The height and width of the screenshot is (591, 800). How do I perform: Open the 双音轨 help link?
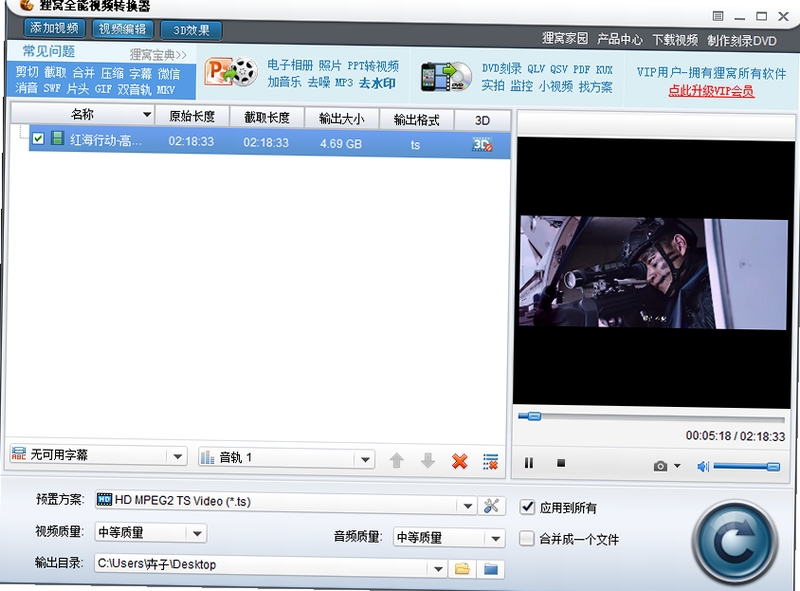coord(134,89)
